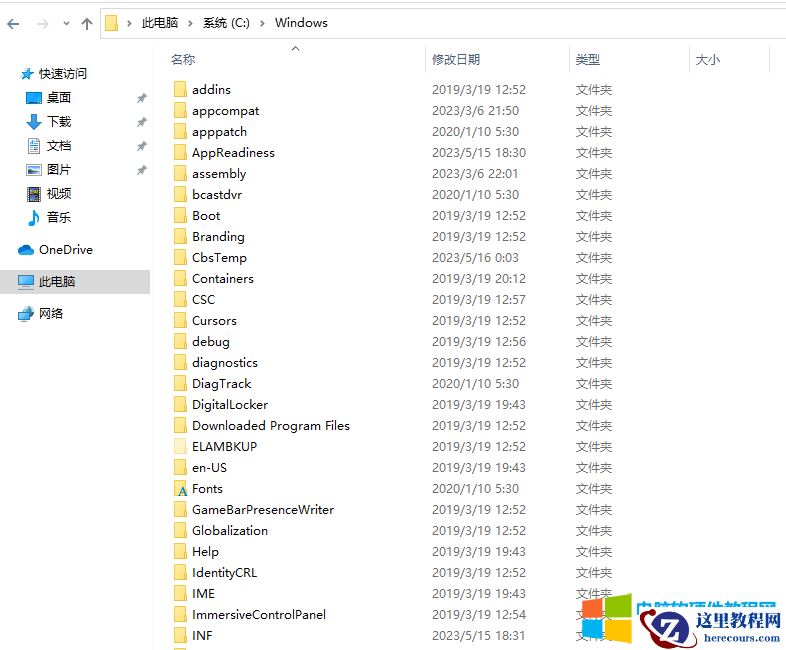Open 图片 in the sidebar
The width and height of the screenshot is (786, 650).
click(x=59, y=170)
